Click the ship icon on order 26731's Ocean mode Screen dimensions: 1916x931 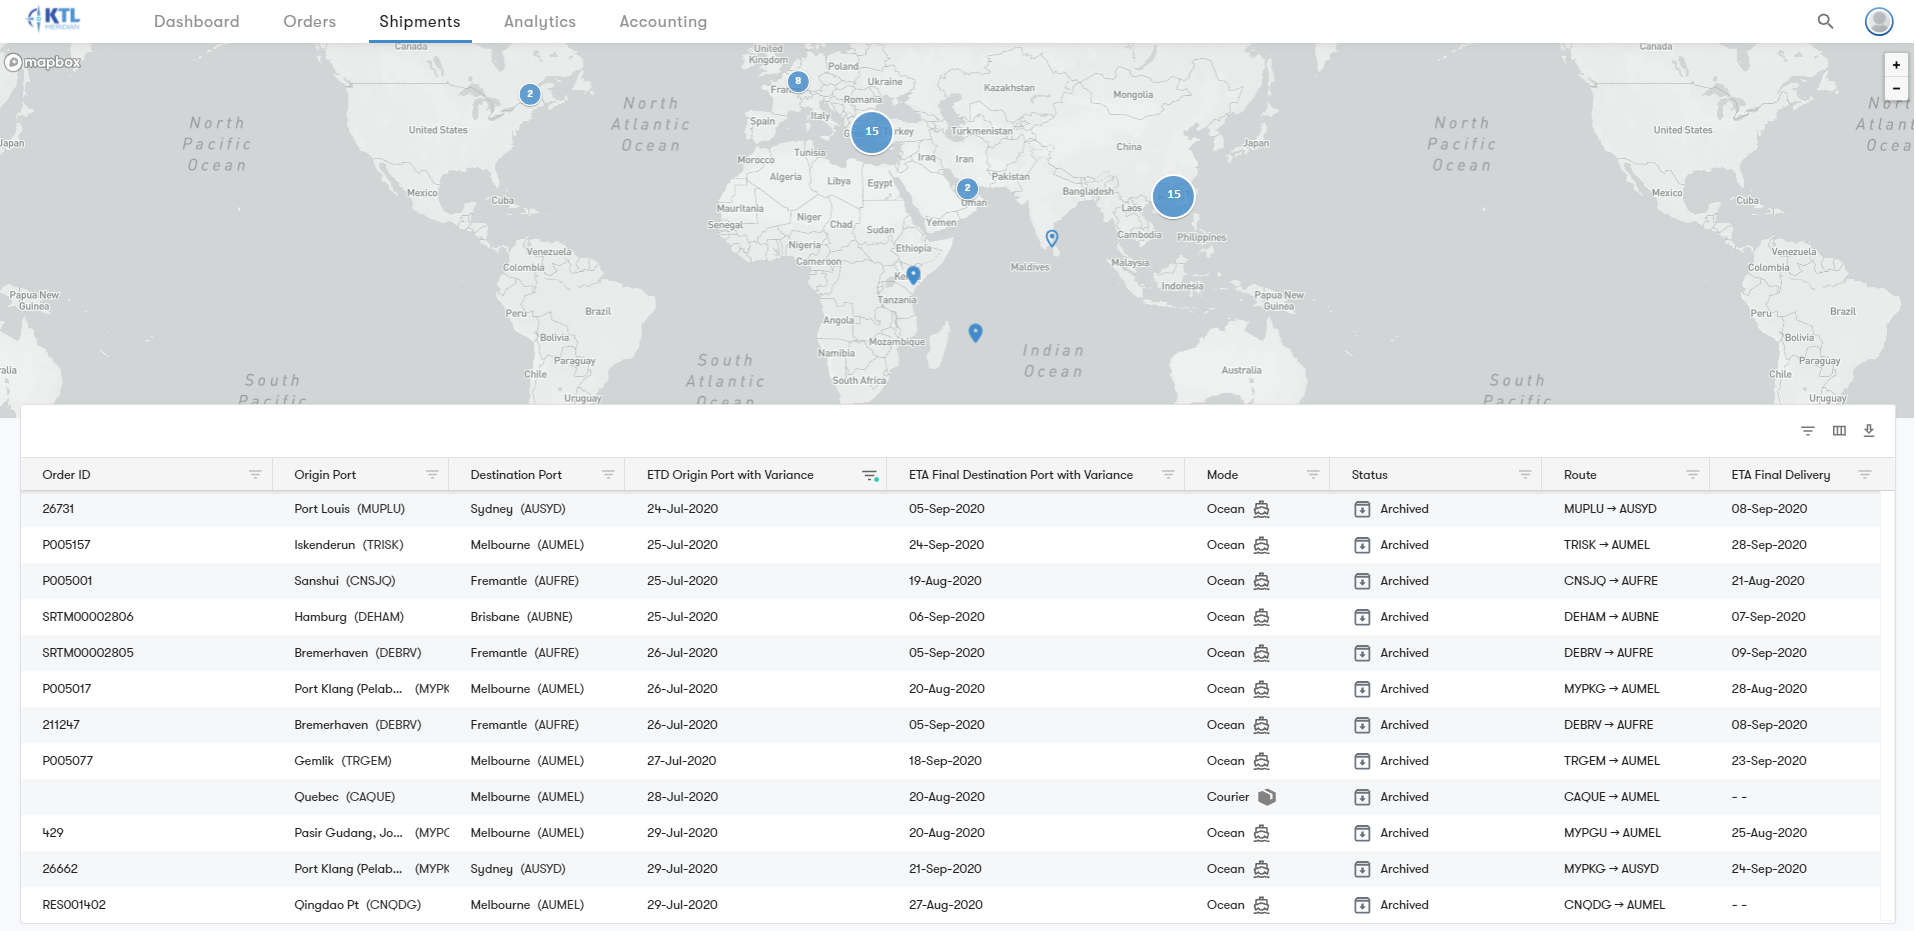[x=1261, y=509]
